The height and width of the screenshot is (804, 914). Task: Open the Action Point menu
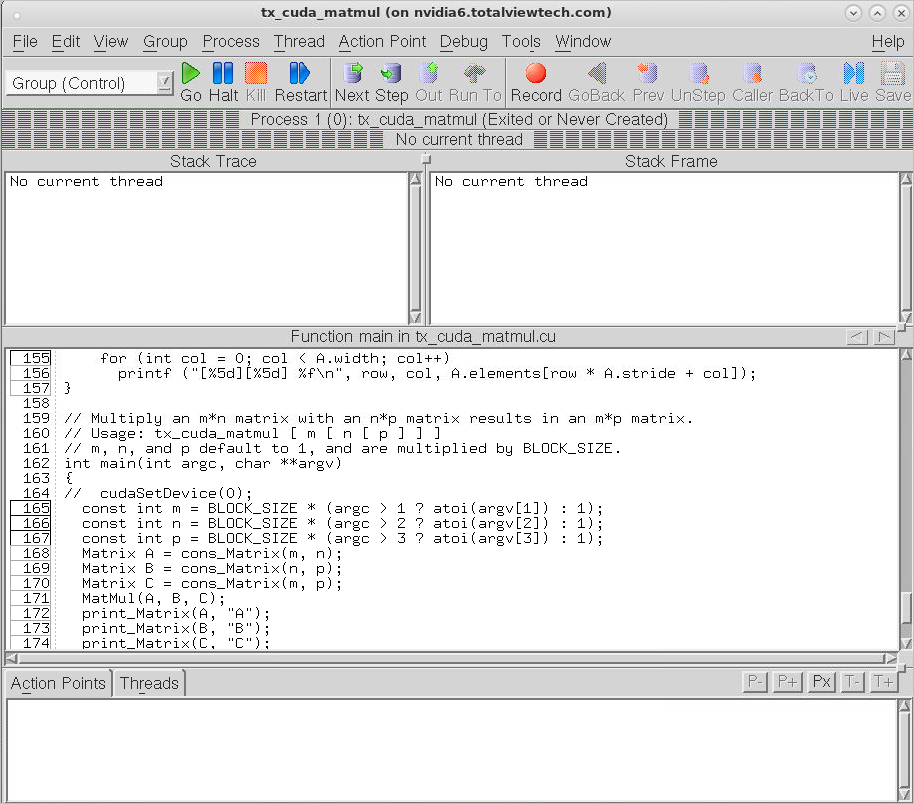coord(382,41)
